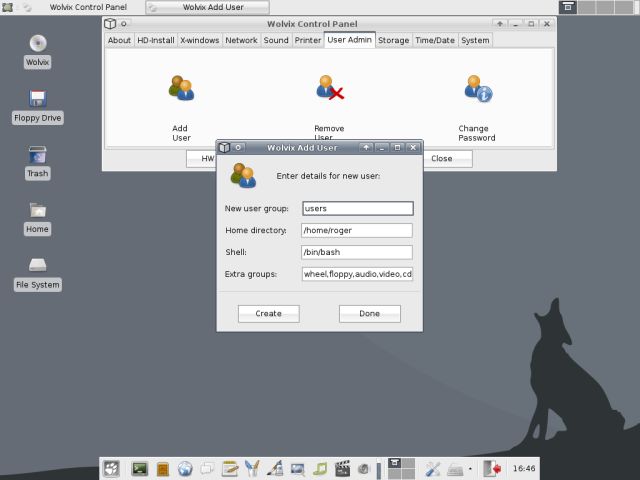Viewport: 640px width, 480px height.
Task: Click the Close button in Control Panel
Action: 448,158
